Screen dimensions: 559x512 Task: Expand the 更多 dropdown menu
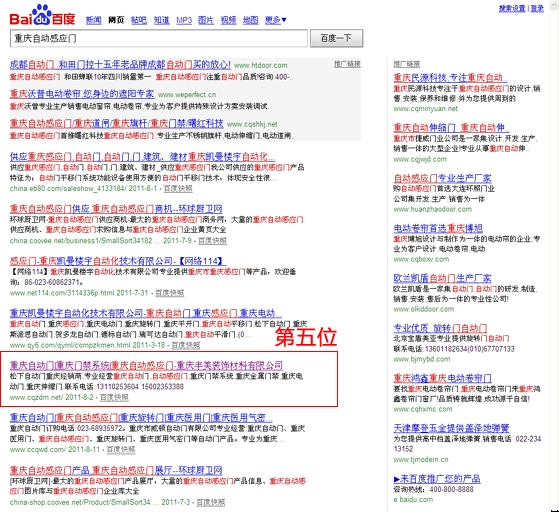[276, 20]
